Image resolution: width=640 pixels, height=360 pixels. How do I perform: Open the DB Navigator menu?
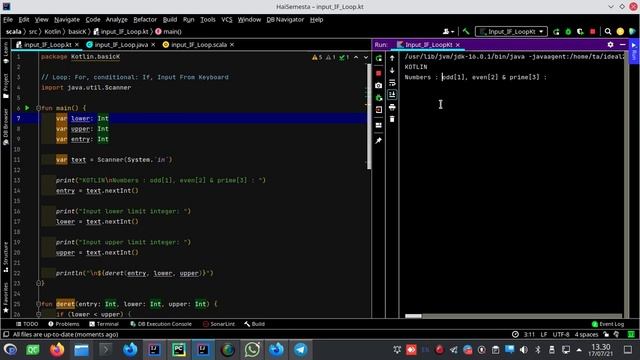click(285, 20)
